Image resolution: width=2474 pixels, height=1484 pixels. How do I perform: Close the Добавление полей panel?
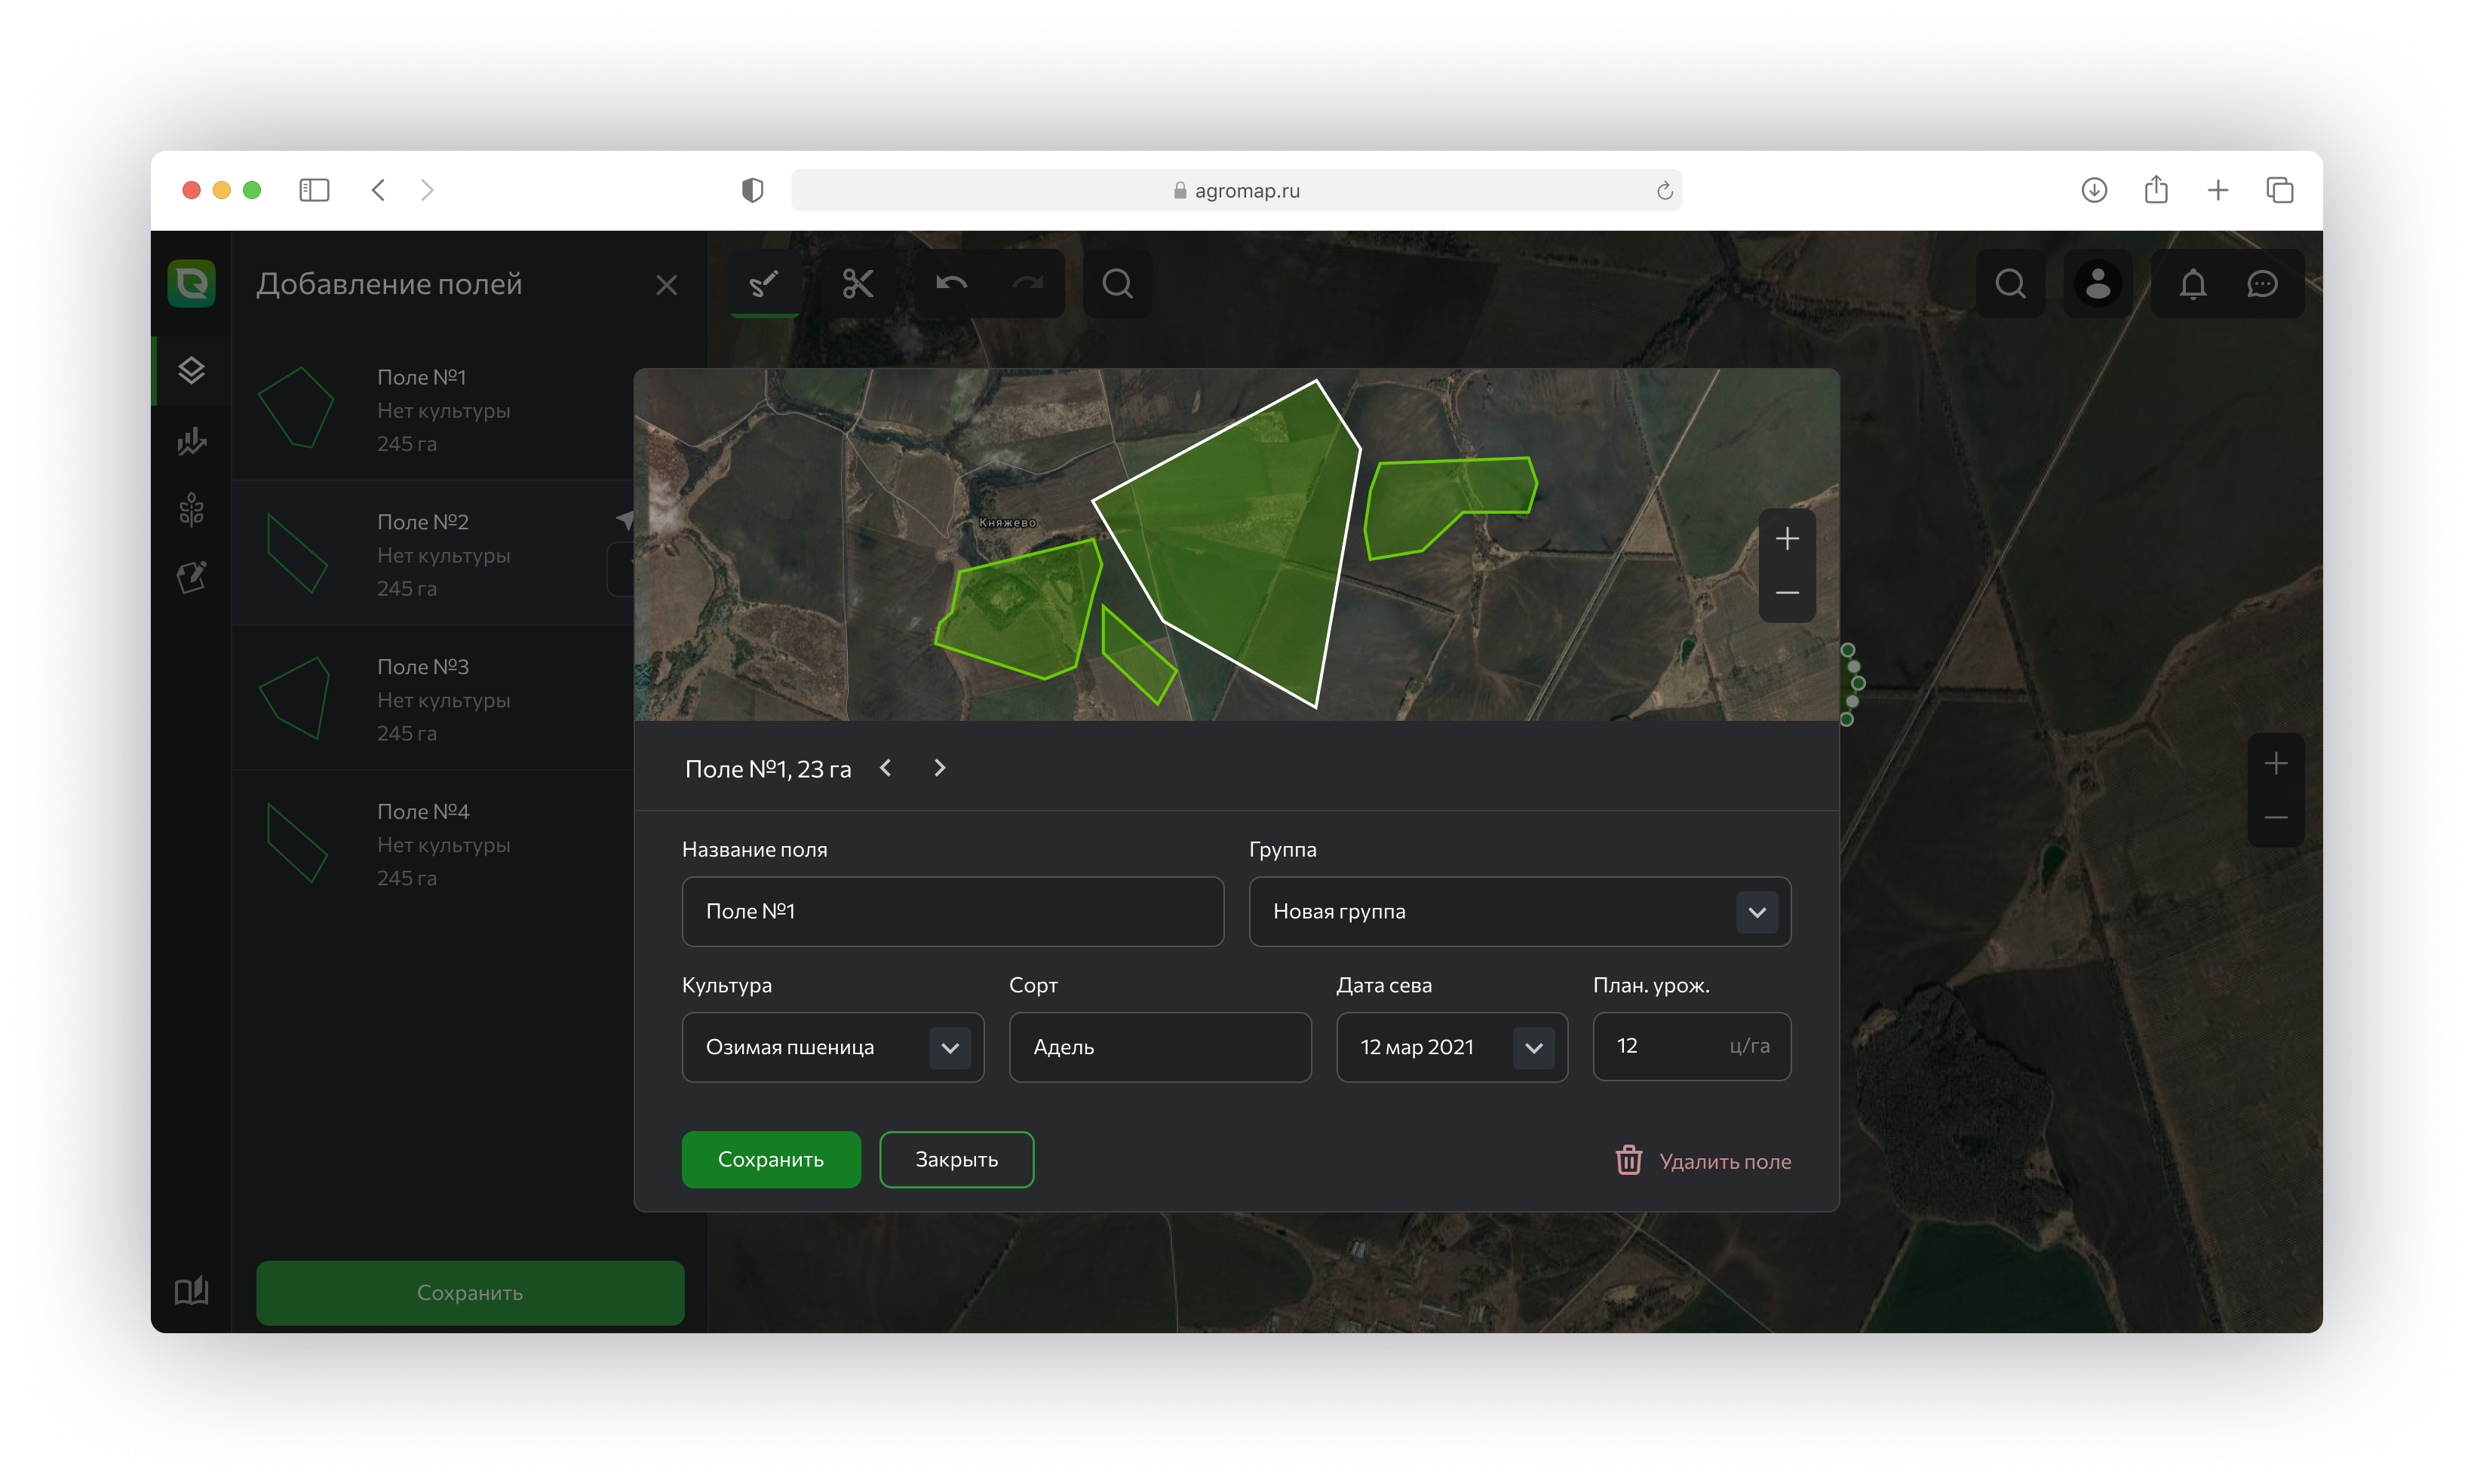click(666, 285)
